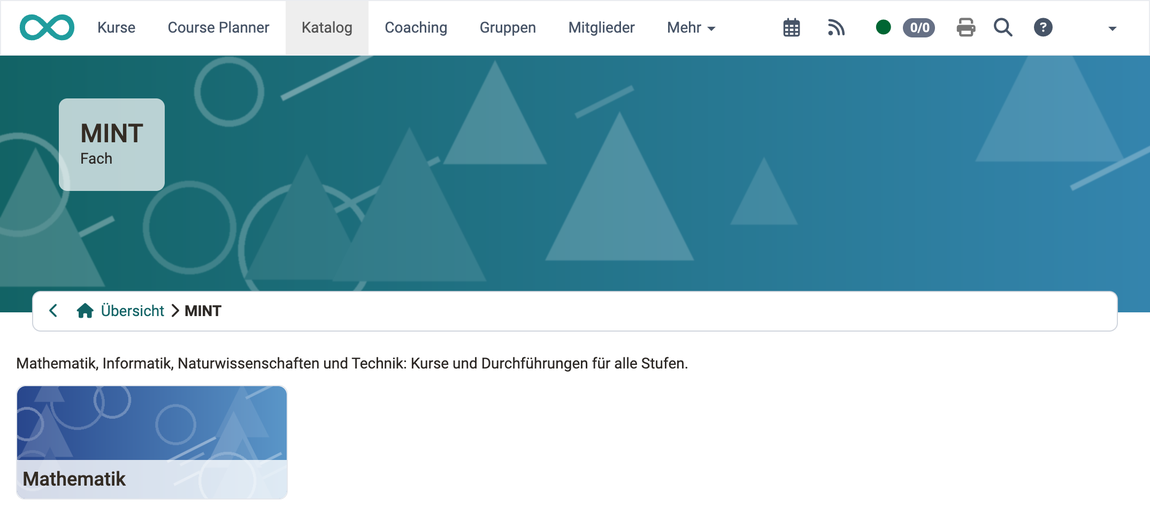The image size is (1150, 522).
Task: Open the 0/0 chat messages badge
Action: coord(919,28)
